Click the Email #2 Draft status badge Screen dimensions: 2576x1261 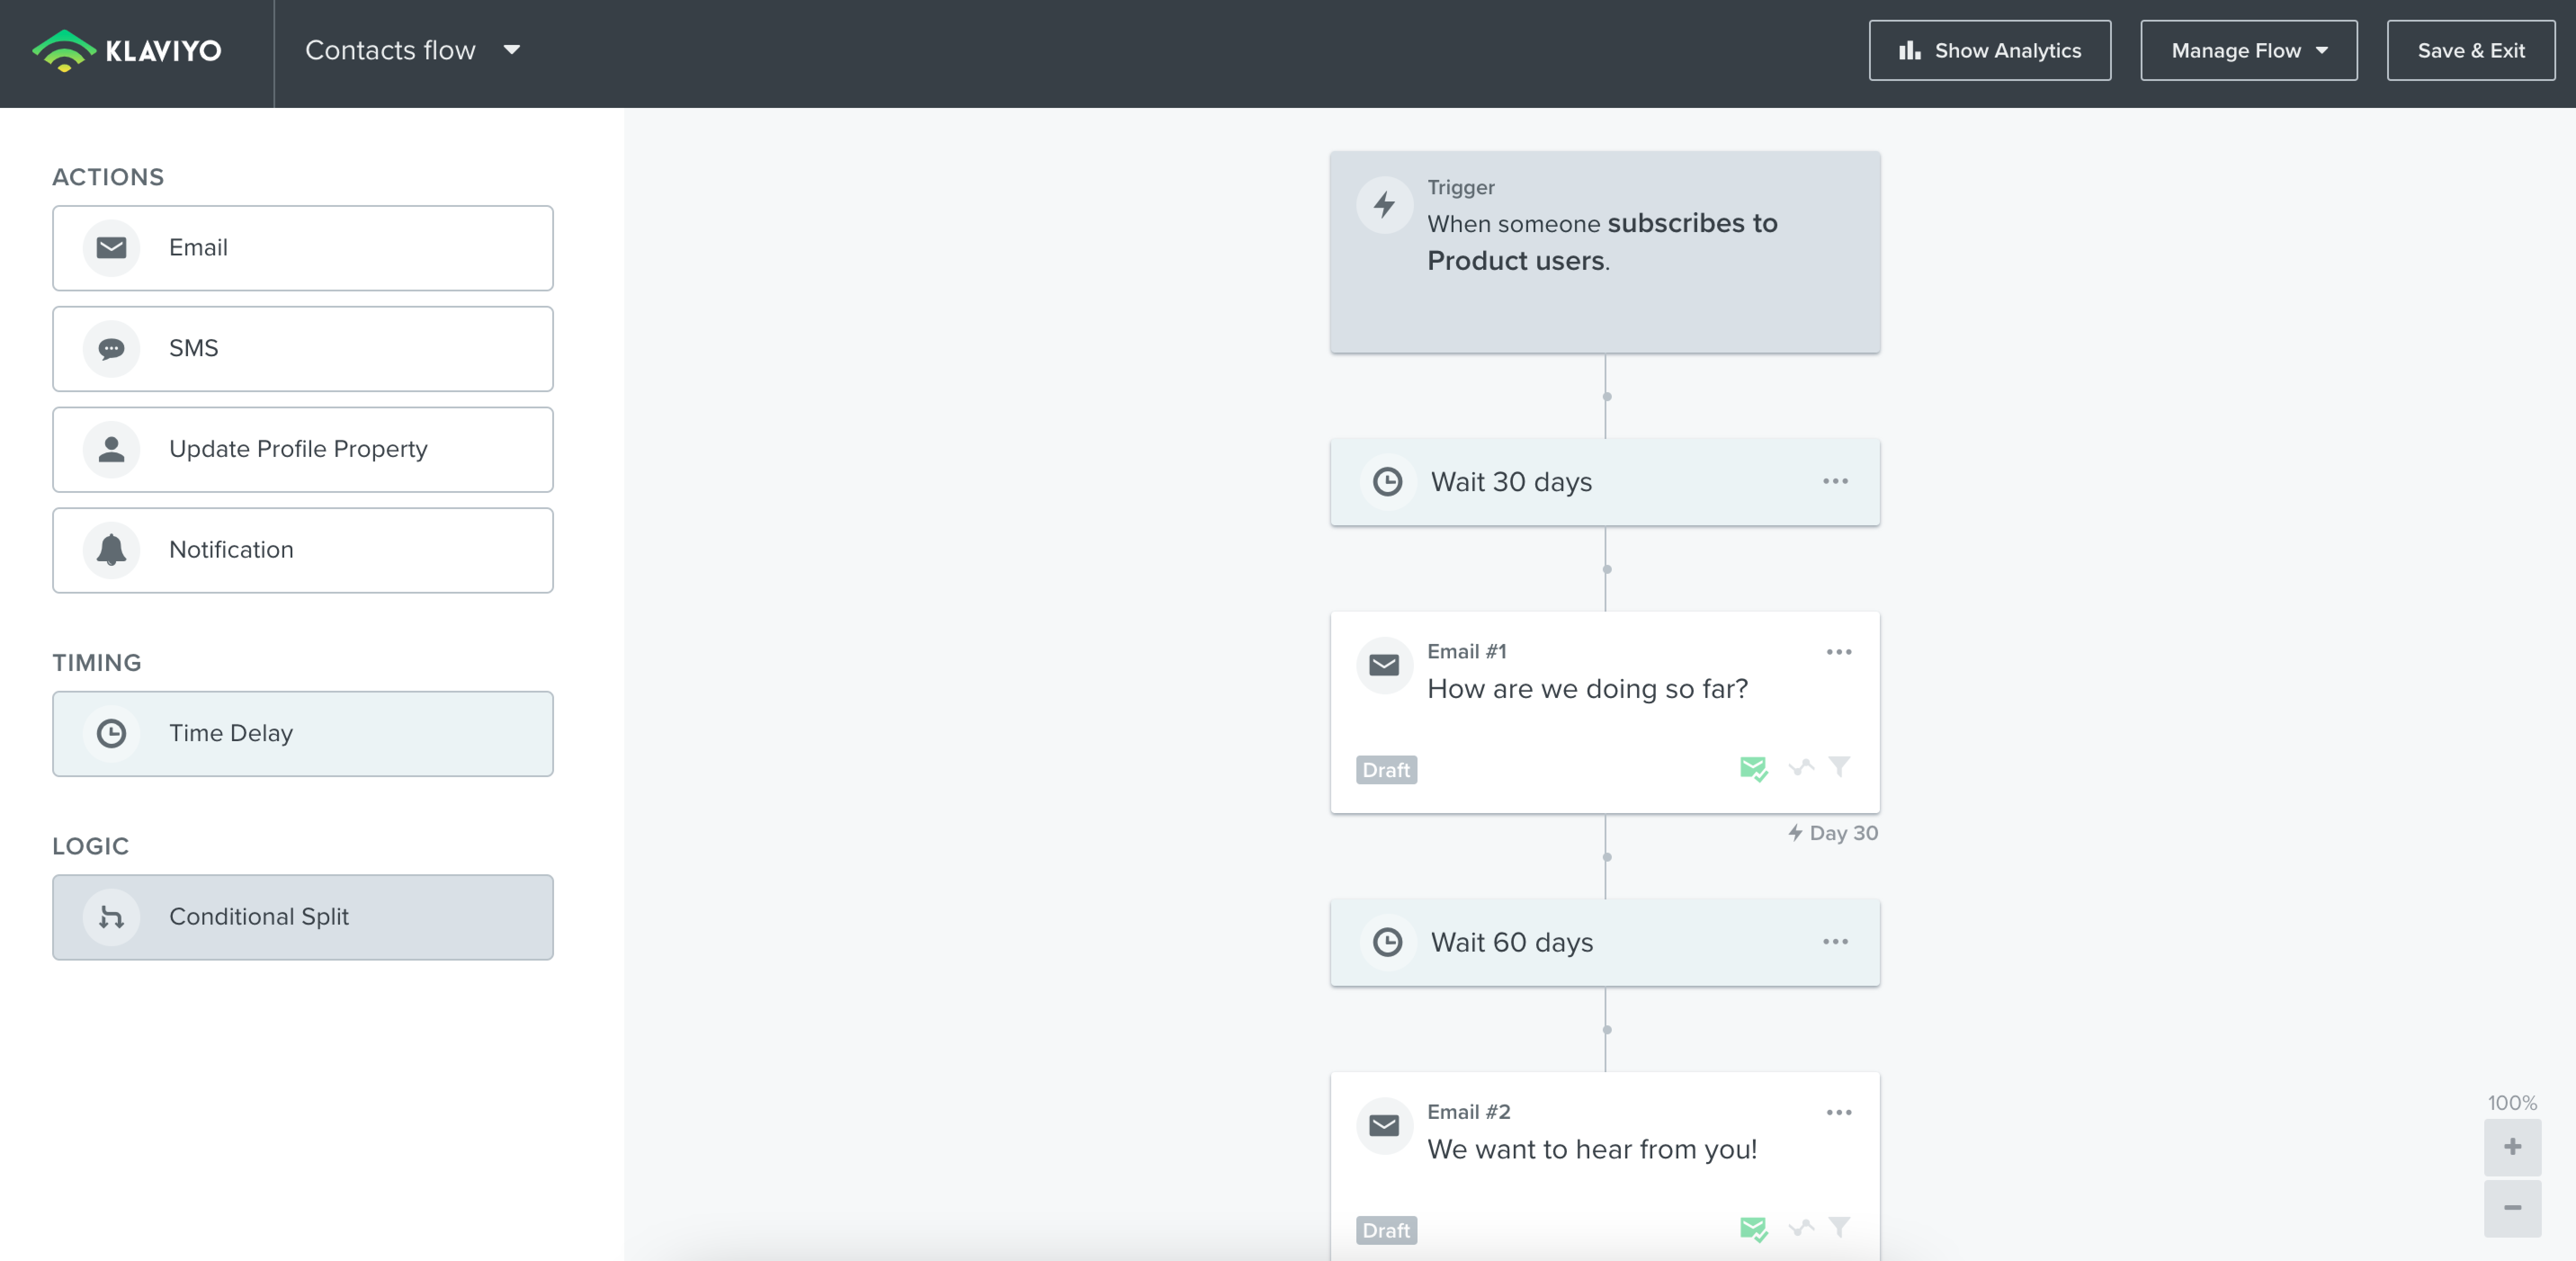[x=1386, y=1230]
